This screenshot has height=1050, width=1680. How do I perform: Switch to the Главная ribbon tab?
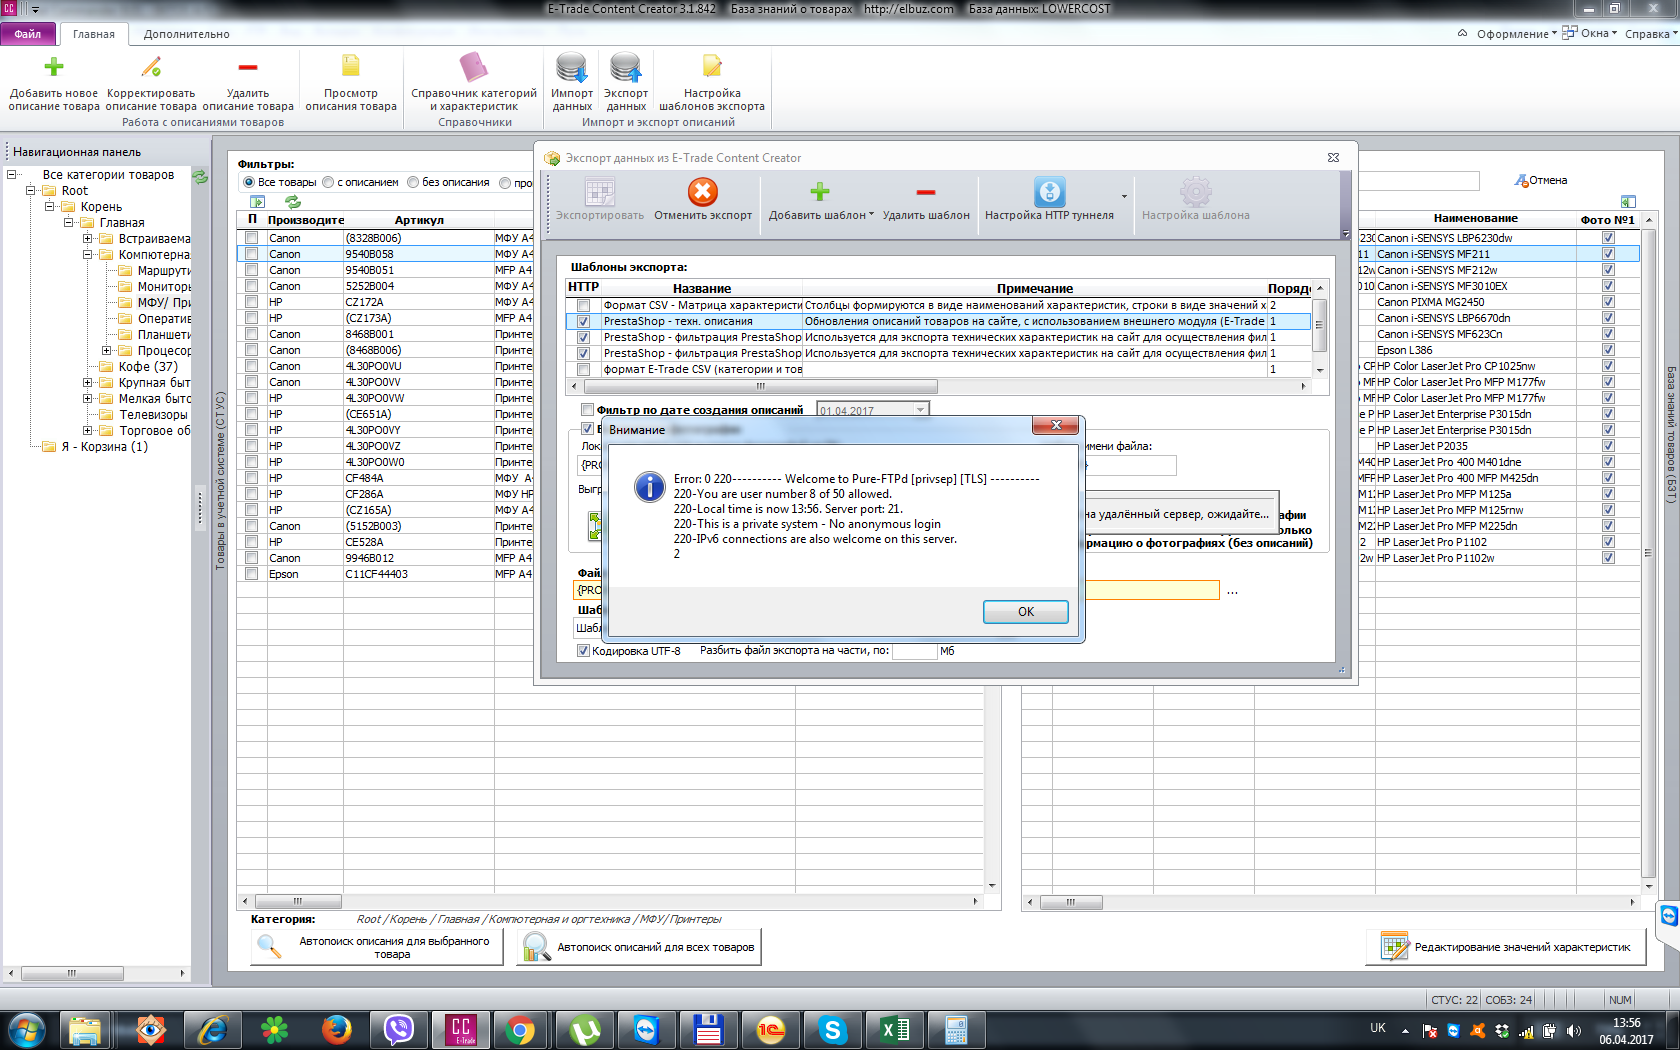94,34
